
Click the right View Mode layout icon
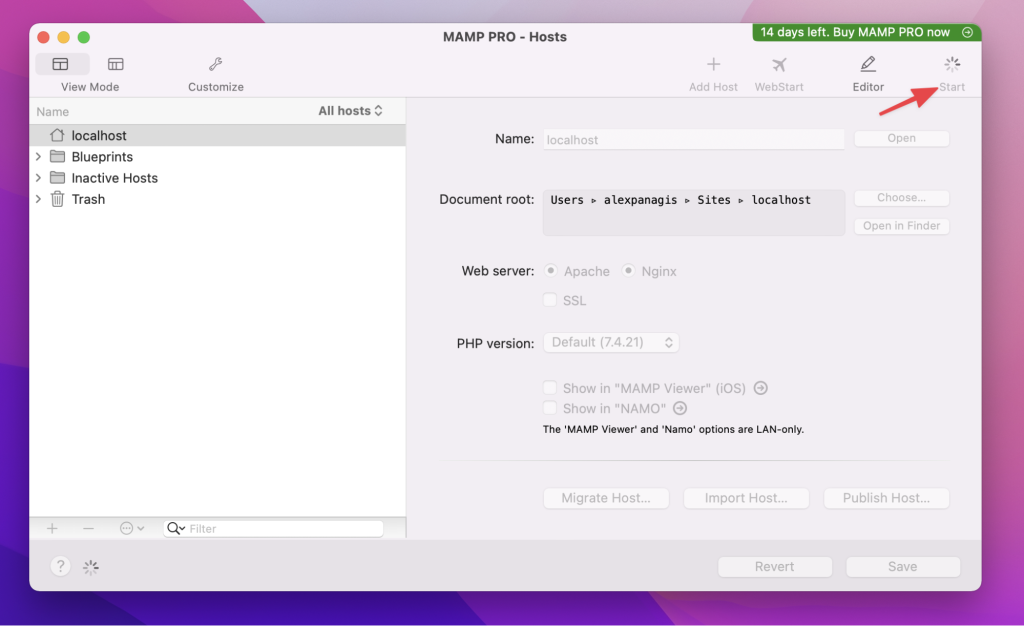point(116,64)
